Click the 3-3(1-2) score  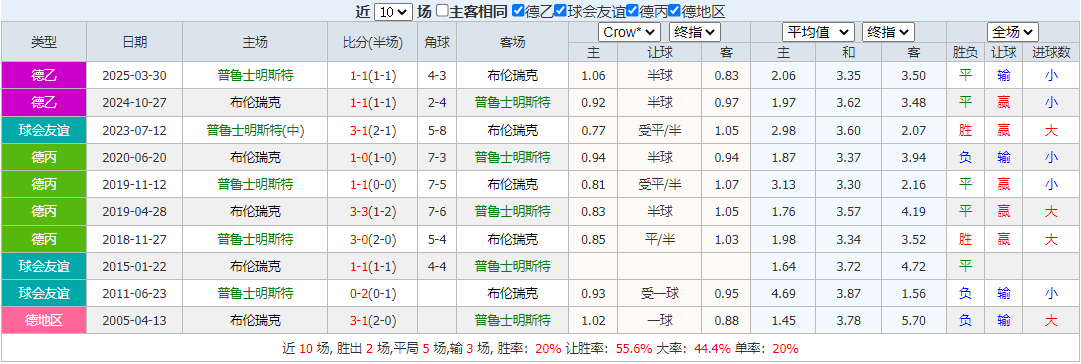point(373,212)
